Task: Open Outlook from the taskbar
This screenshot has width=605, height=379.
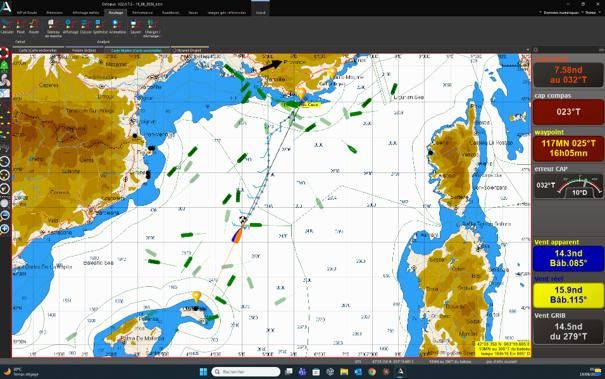Action: coord(358,372)
